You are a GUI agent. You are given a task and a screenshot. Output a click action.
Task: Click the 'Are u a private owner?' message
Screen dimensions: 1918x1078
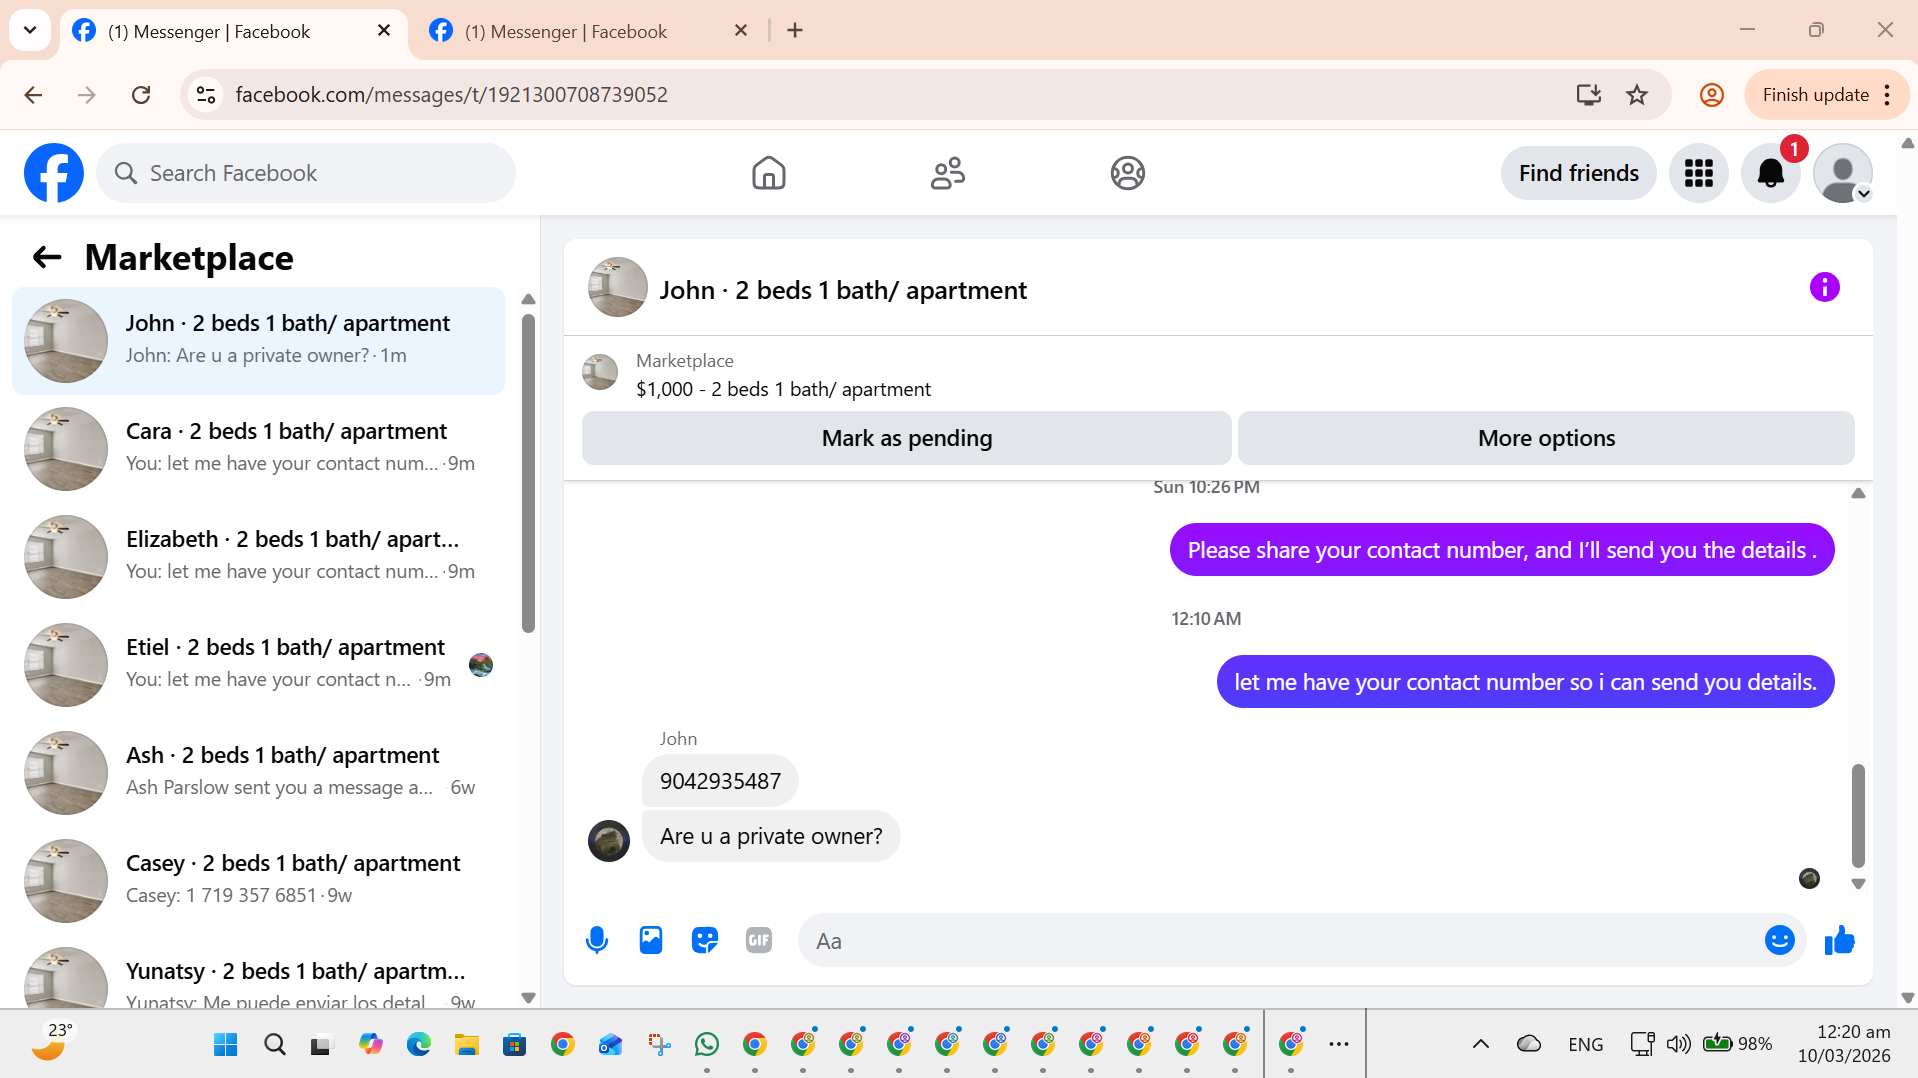click(771, 836)
